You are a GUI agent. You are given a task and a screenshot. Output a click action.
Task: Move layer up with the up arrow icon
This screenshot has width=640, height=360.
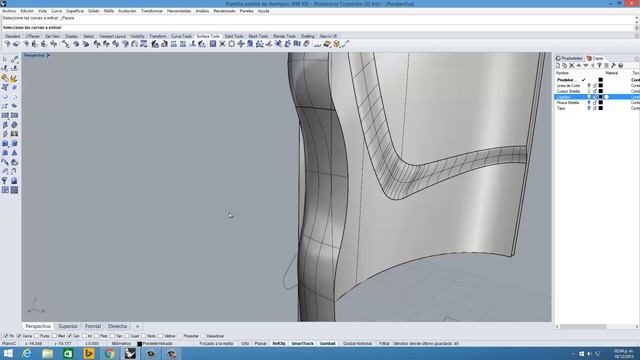tap(579, 65)
